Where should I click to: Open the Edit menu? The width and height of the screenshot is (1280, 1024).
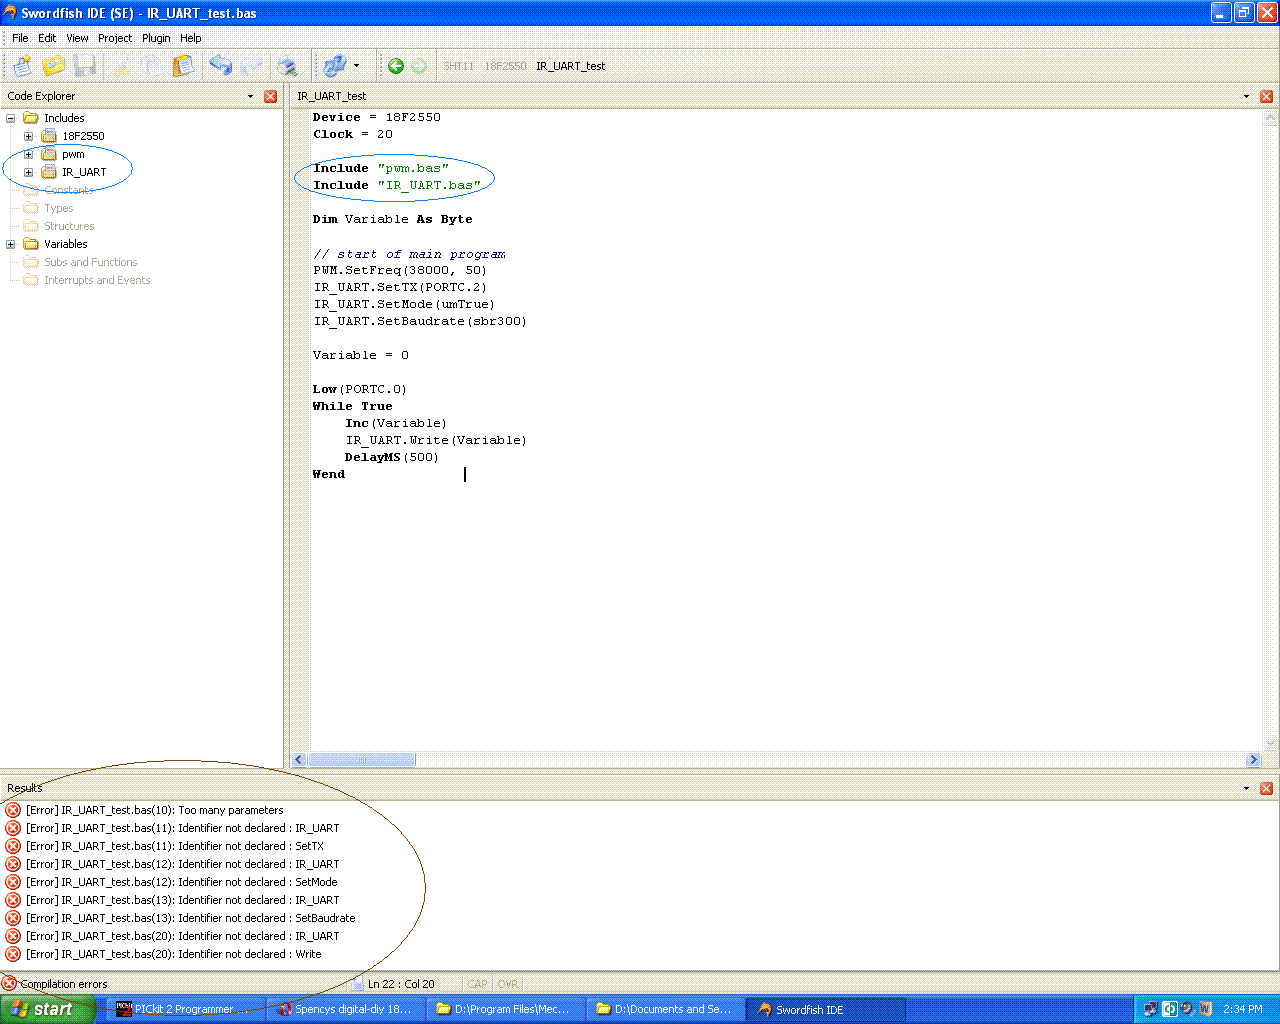47,38
